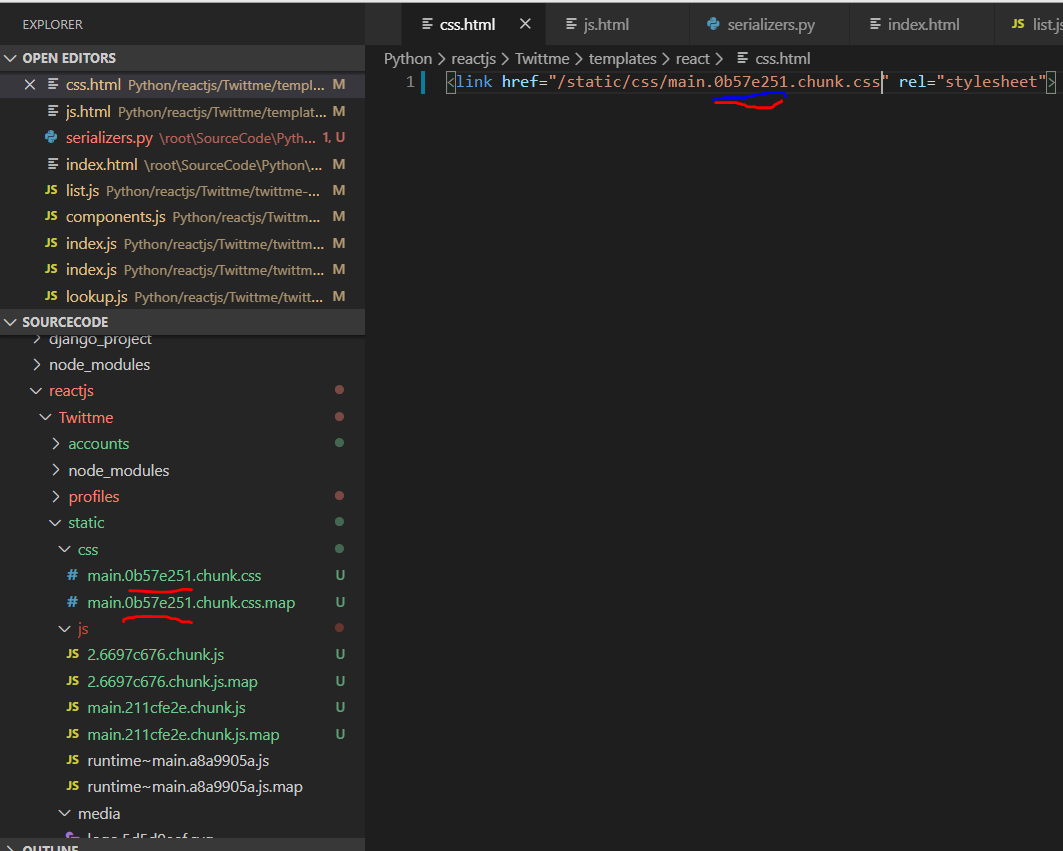Click Twittme in the breadcrumb path
Screen dimensions: 1063x851
click(543, 59)
